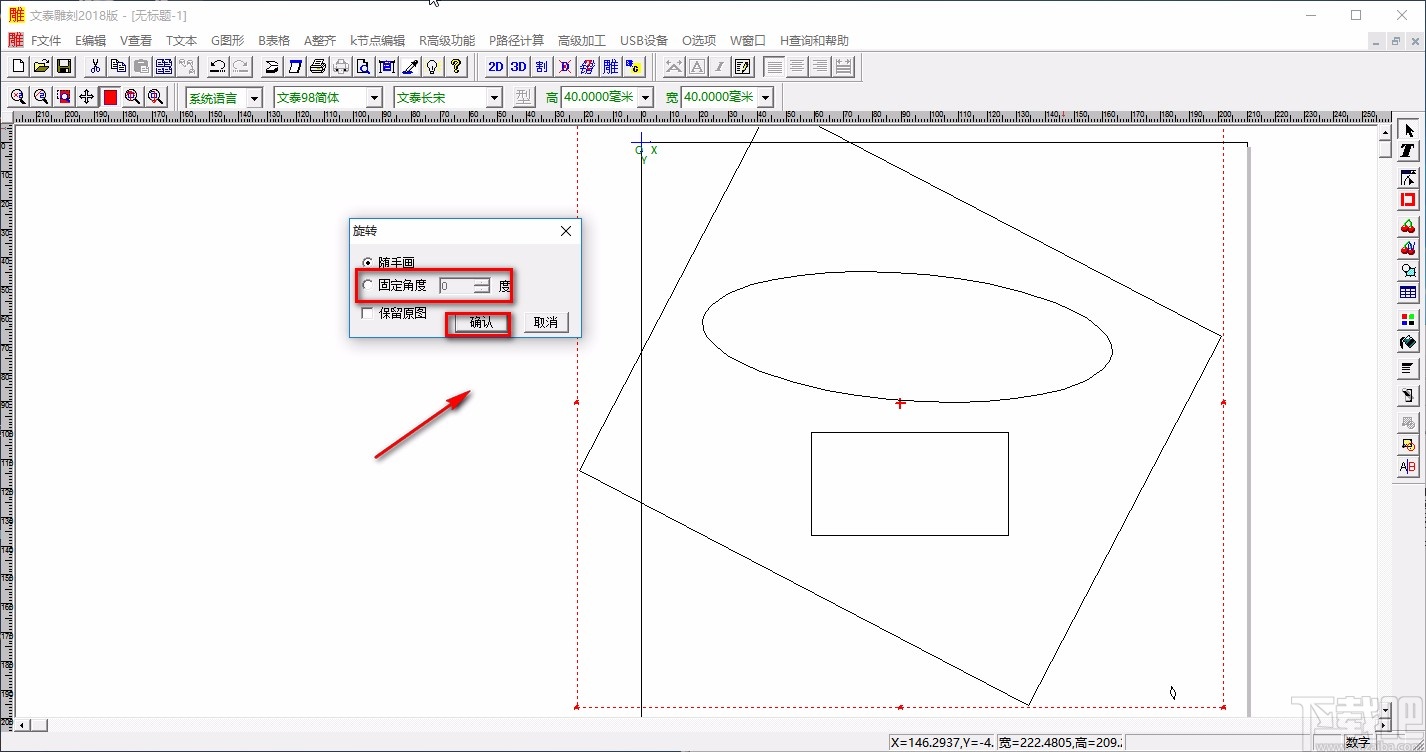
Task: Open the P路径计算 menu
Action: click(x=516, y=41)
